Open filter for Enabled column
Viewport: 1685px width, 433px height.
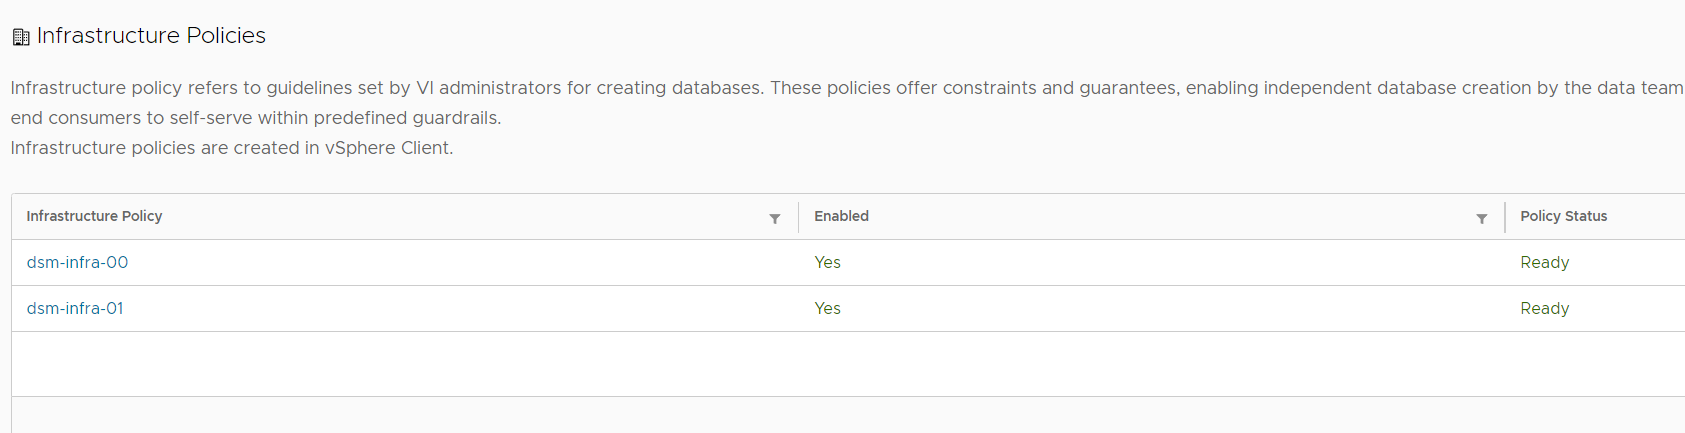coord(1482,218)
